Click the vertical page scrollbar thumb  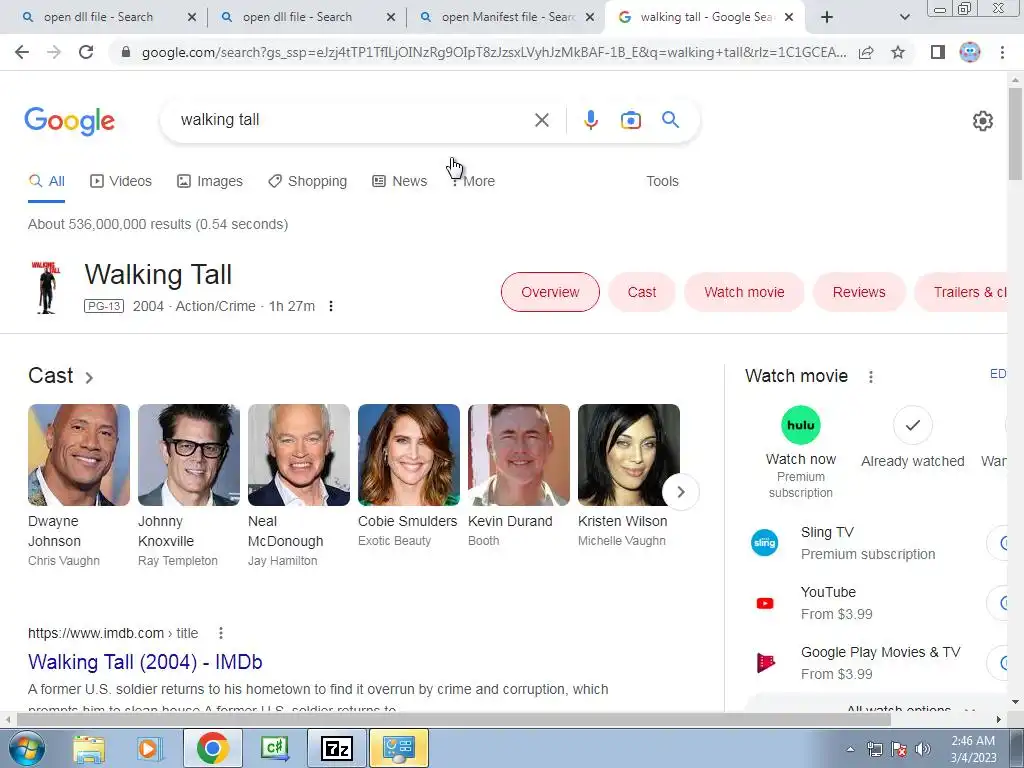[x=1015, y=133]
